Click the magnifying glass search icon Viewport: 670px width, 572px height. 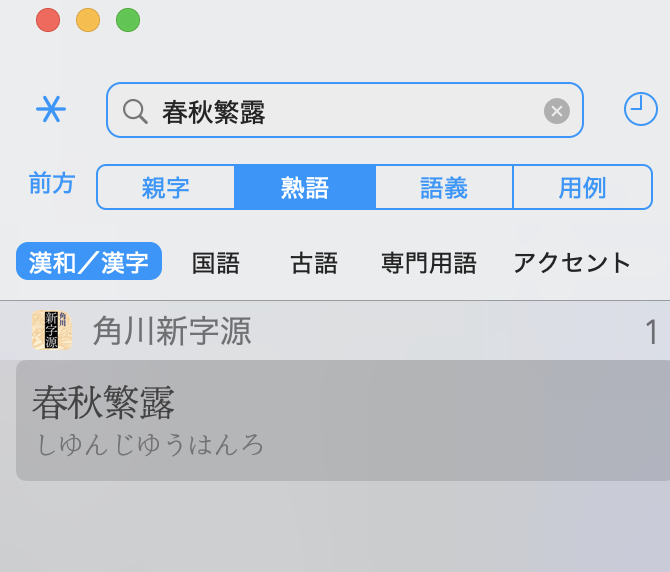click(x=135, y=111)
